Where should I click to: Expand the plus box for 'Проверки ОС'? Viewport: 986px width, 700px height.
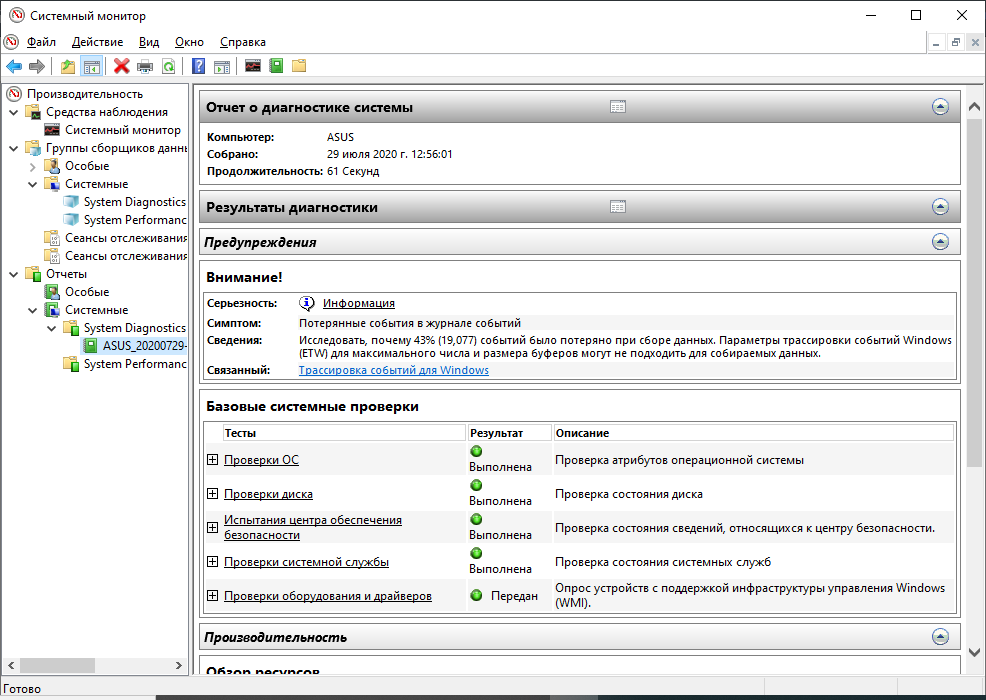click(x=213, y=460)
